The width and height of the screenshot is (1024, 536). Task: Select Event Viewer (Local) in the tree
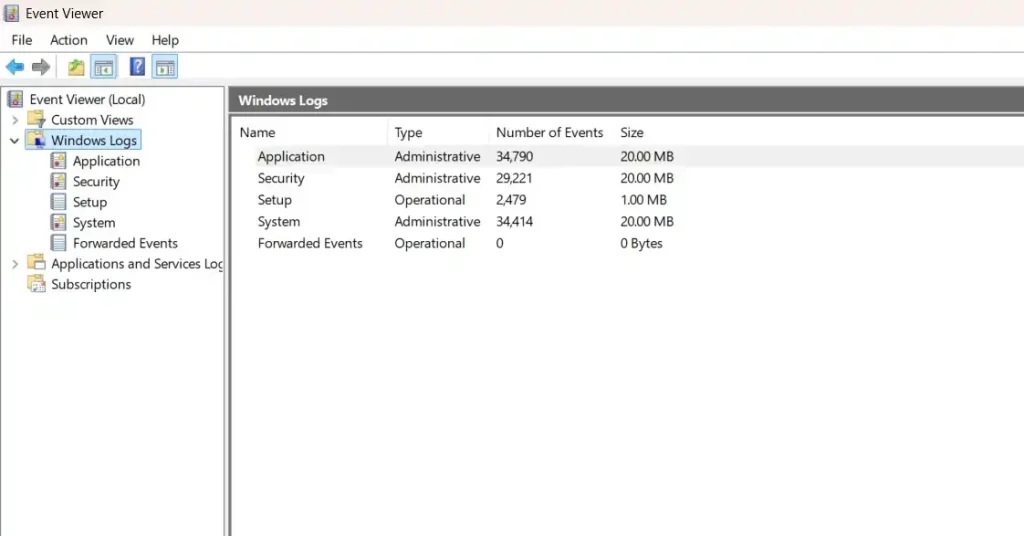87,99
